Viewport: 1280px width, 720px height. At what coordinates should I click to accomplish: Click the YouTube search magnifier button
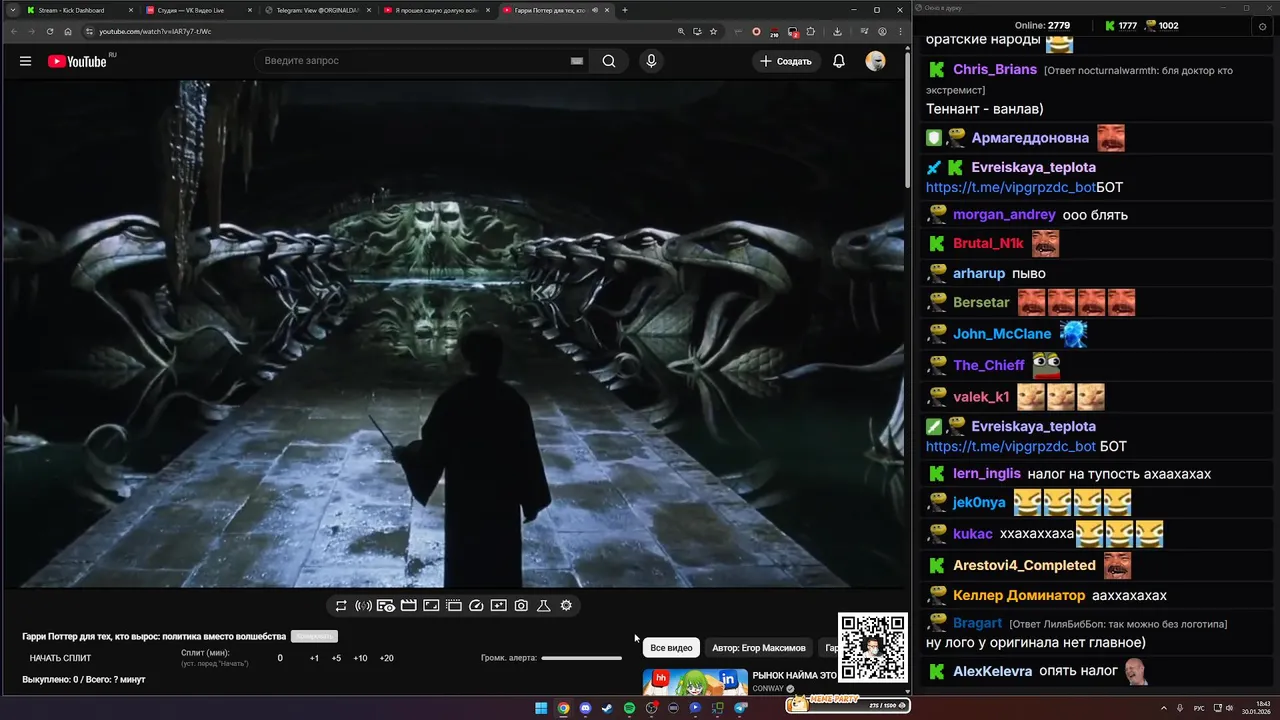click(609, 61)
